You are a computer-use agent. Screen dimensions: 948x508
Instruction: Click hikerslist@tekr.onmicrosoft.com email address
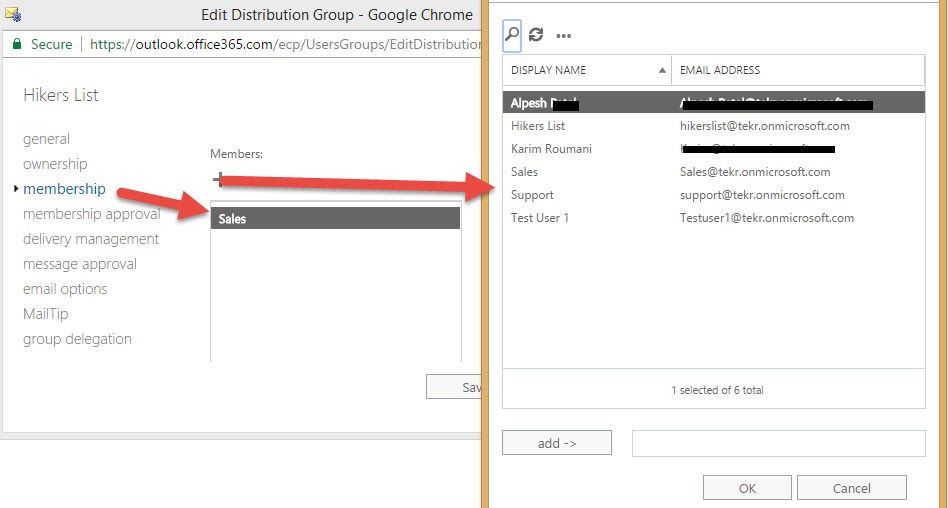click(x=765, y=126)
